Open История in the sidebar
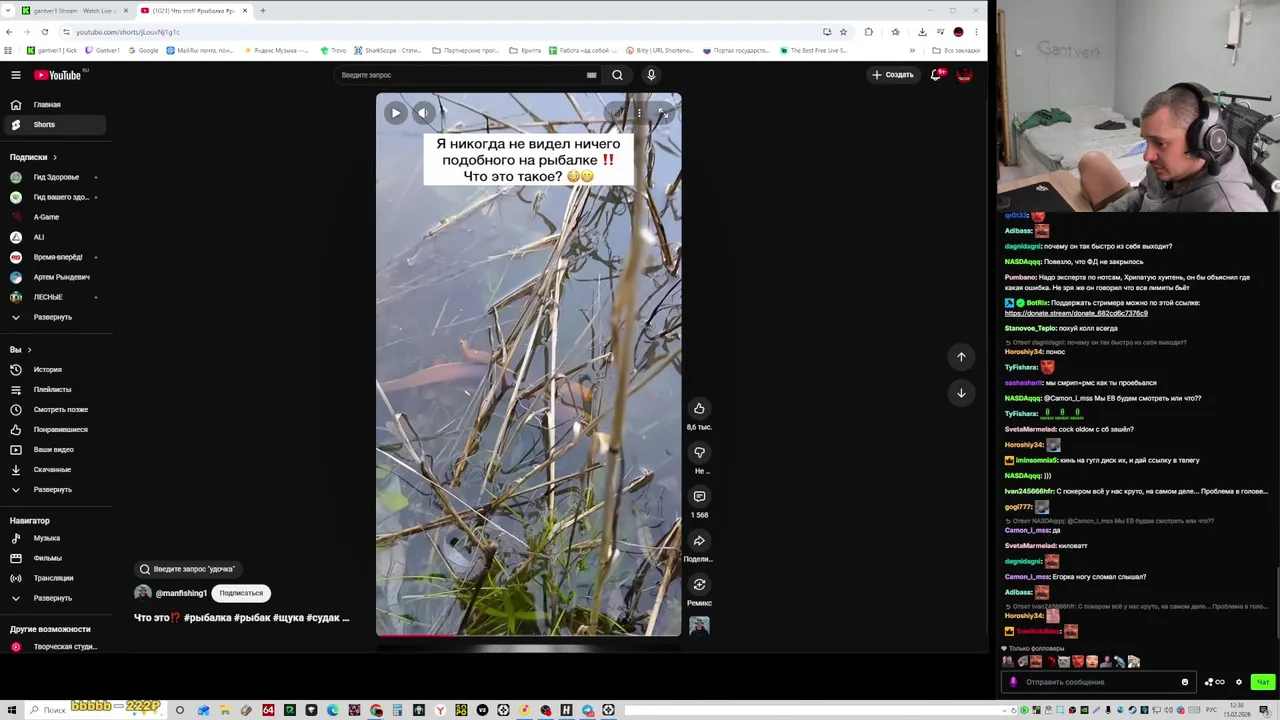The height and width of the screenshot is (720, 1280). pos(55,370)
